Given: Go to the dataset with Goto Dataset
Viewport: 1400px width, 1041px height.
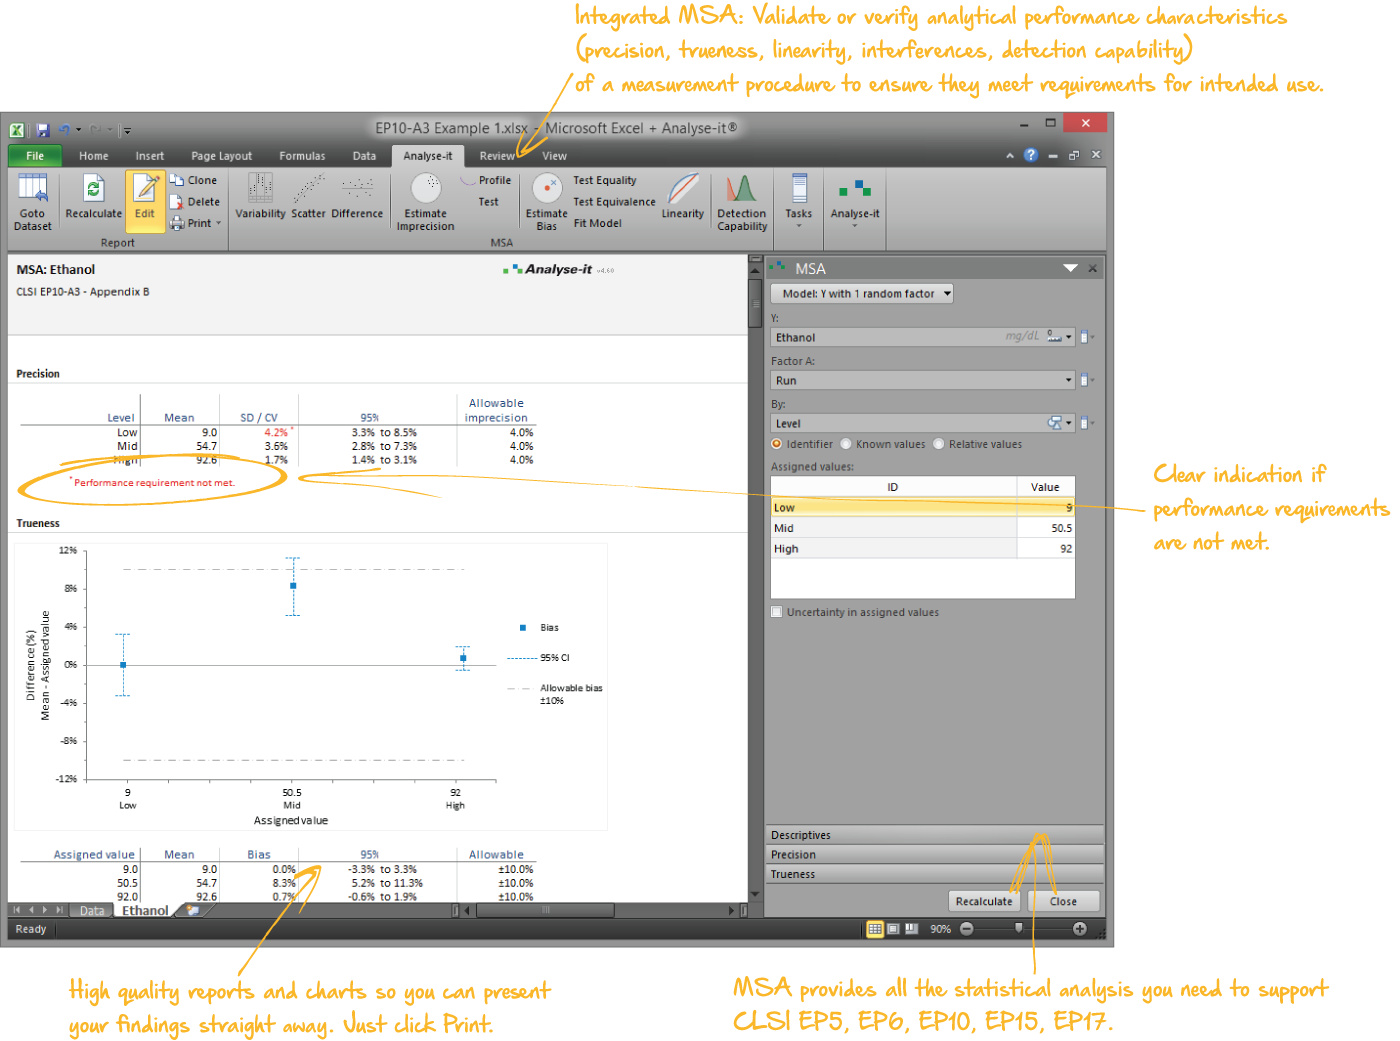Looking at the screenshot, I should (32, 202).
